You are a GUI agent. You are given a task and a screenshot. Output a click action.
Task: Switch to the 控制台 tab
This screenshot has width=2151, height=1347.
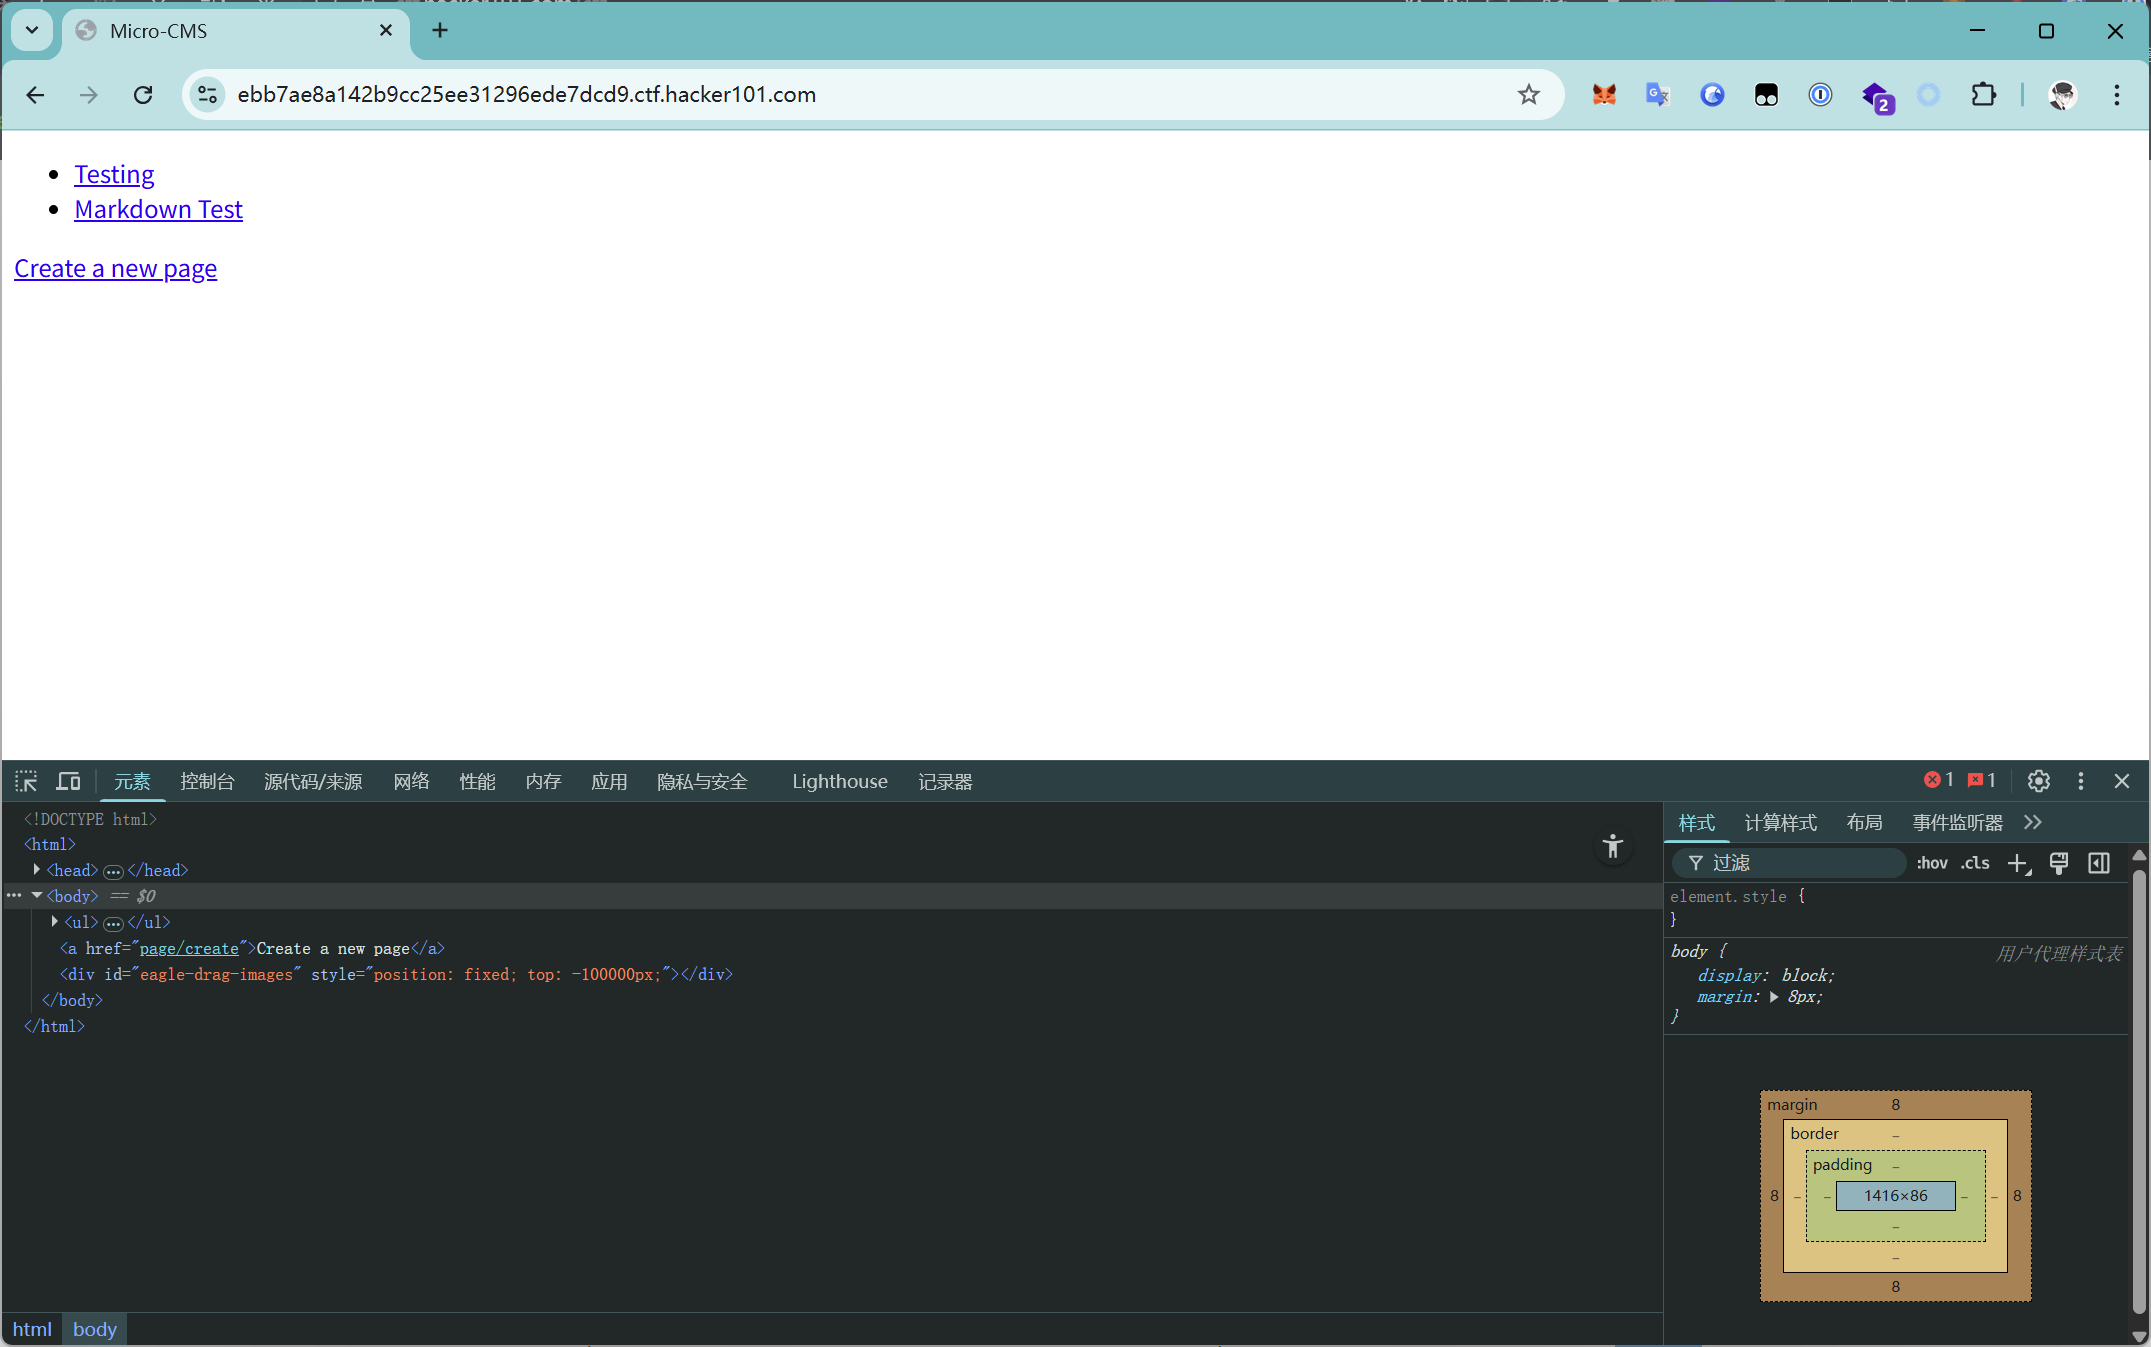pyautogui.click(x=207, y=781)
